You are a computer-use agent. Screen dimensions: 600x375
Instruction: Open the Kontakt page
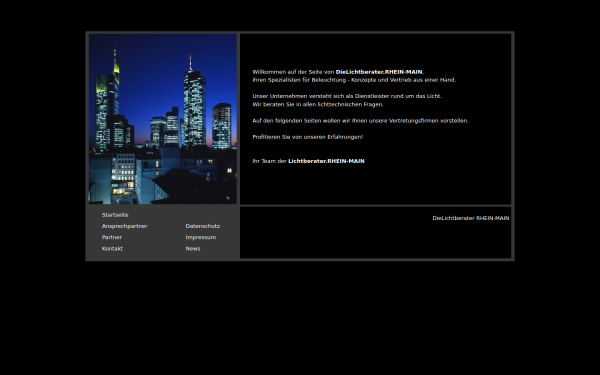(112, 248)
